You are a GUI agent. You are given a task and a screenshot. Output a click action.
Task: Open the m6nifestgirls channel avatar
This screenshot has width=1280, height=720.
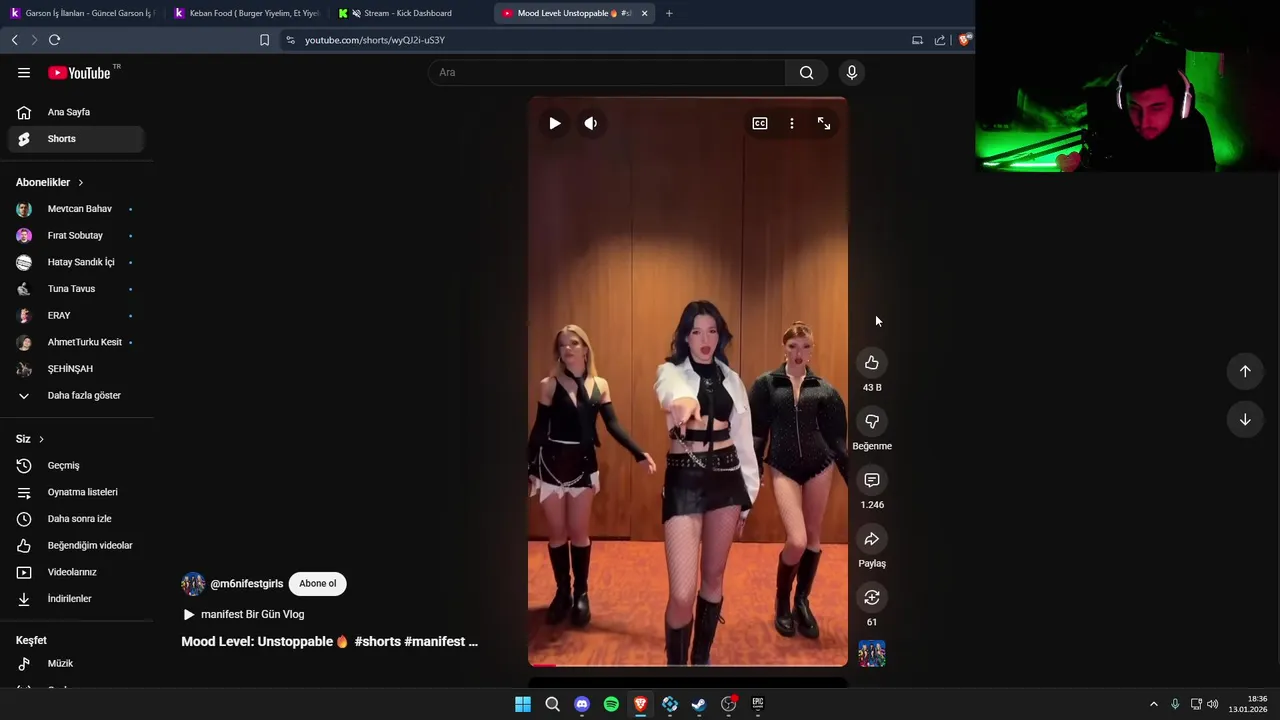click(x=193, y=584)
